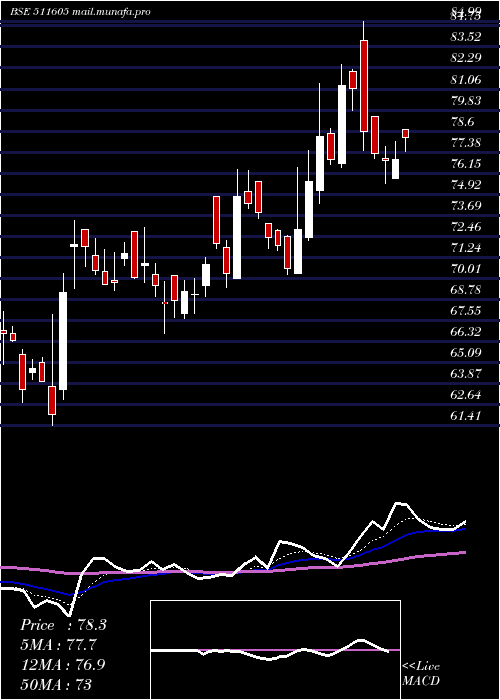Image resolution: width=500 pixels, height=700 pixels.
Task: Click the 62.64 price axis label
Action: (466, 395)
